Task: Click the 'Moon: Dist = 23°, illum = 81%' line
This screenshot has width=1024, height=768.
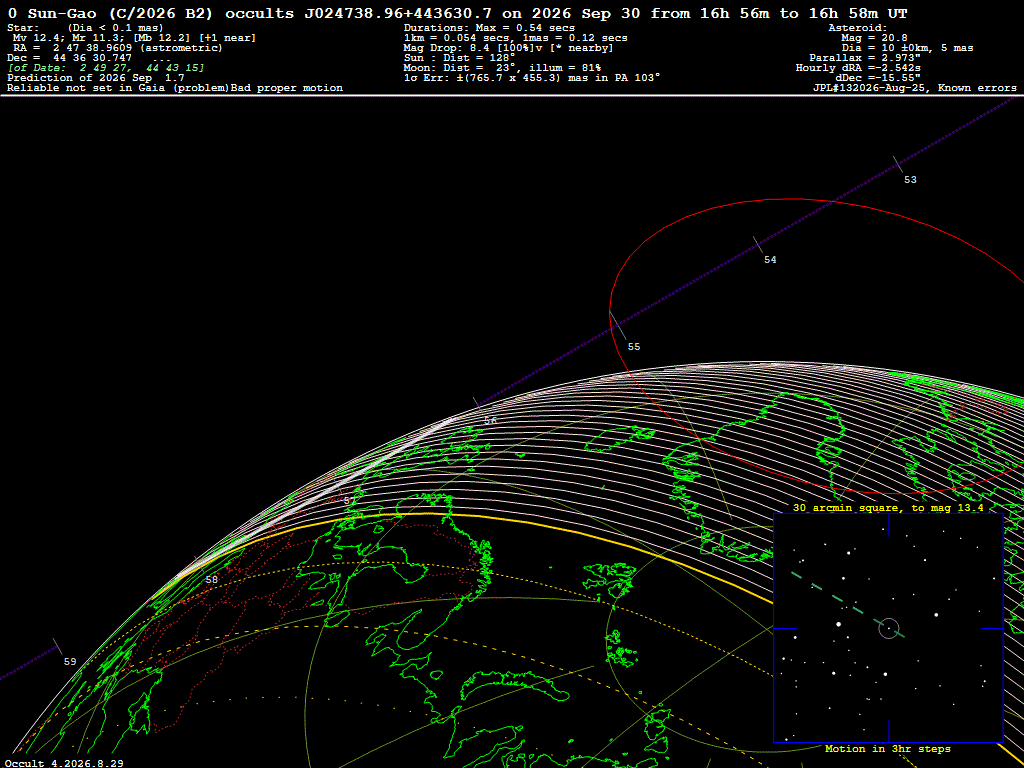Action: 502,68
